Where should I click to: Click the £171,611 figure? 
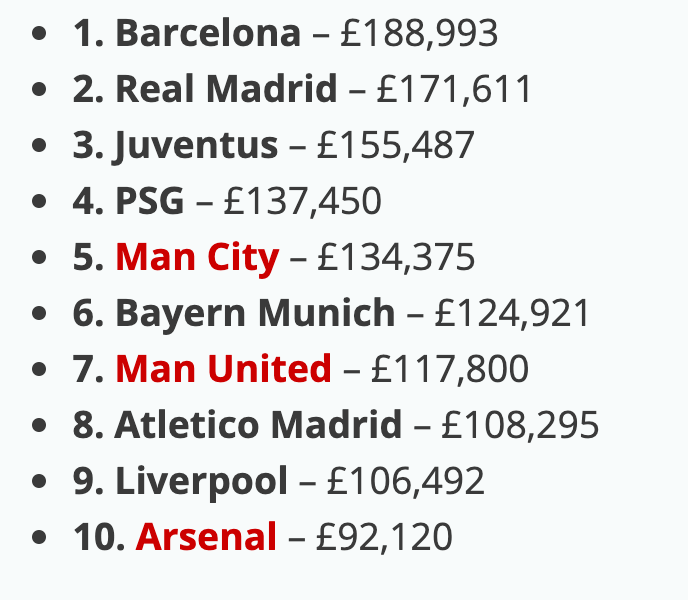(454, 90)
